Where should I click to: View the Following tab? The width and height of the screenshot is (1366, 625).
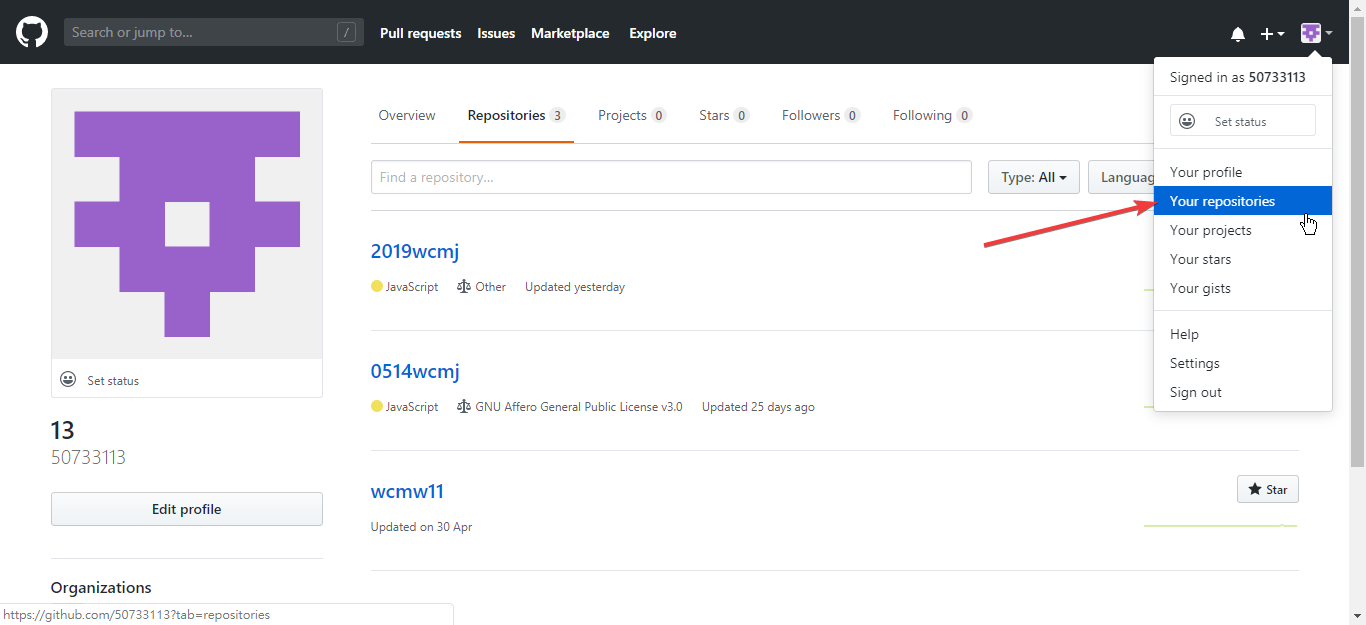pos(932,115)
